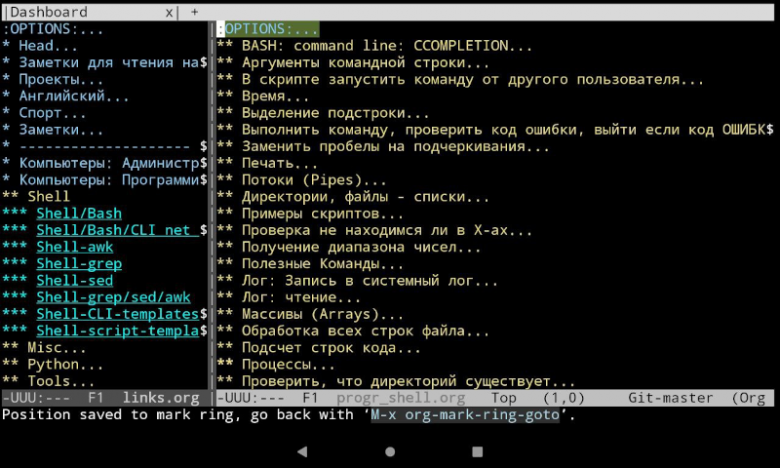Tap the Android home circle button

pos(390,452)
